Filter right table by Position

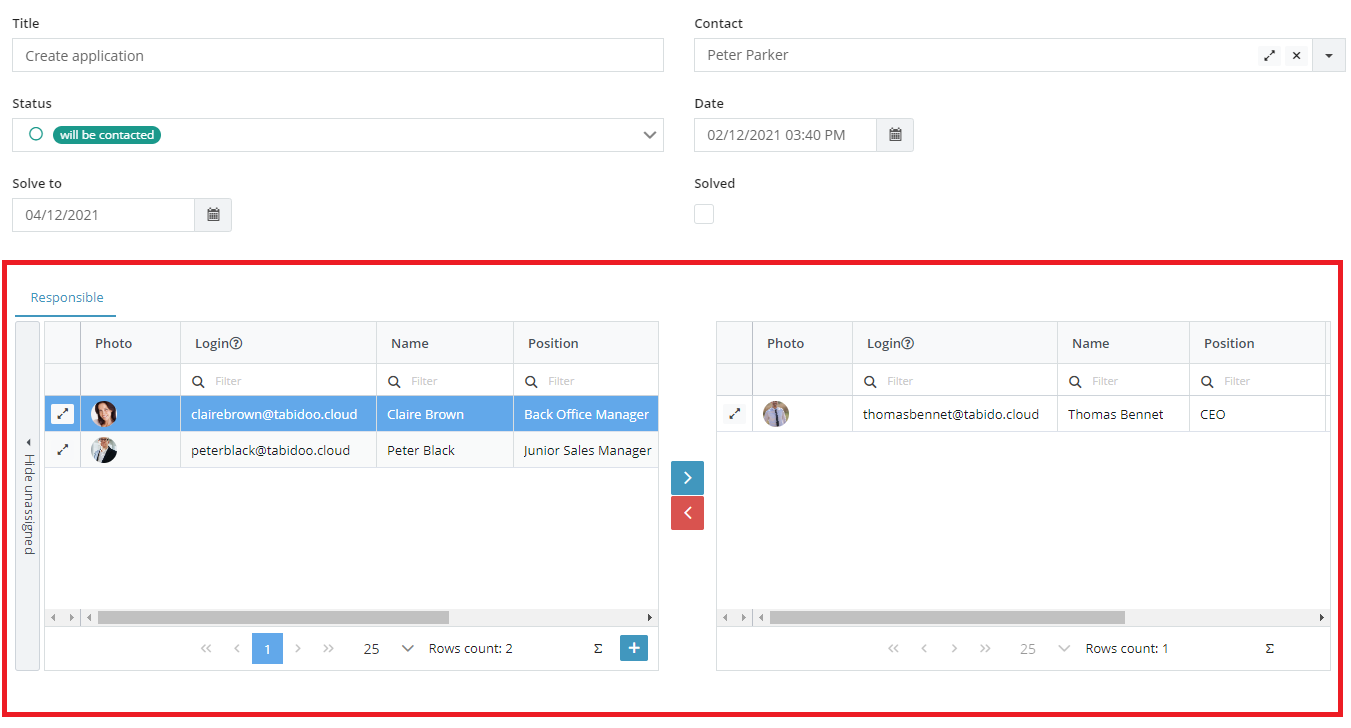(x=1257, y=381)
